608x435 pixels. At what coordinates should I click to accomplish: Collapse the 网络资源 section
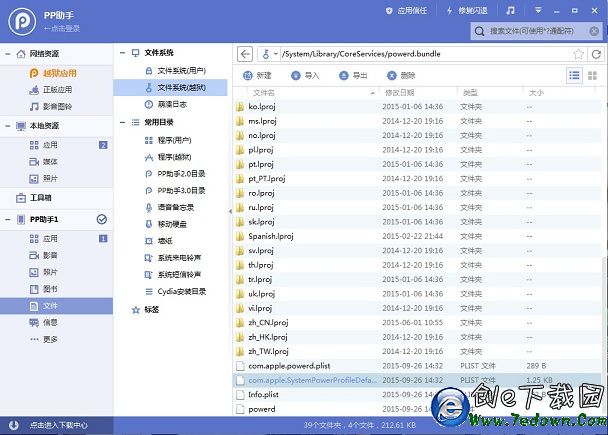8,54
